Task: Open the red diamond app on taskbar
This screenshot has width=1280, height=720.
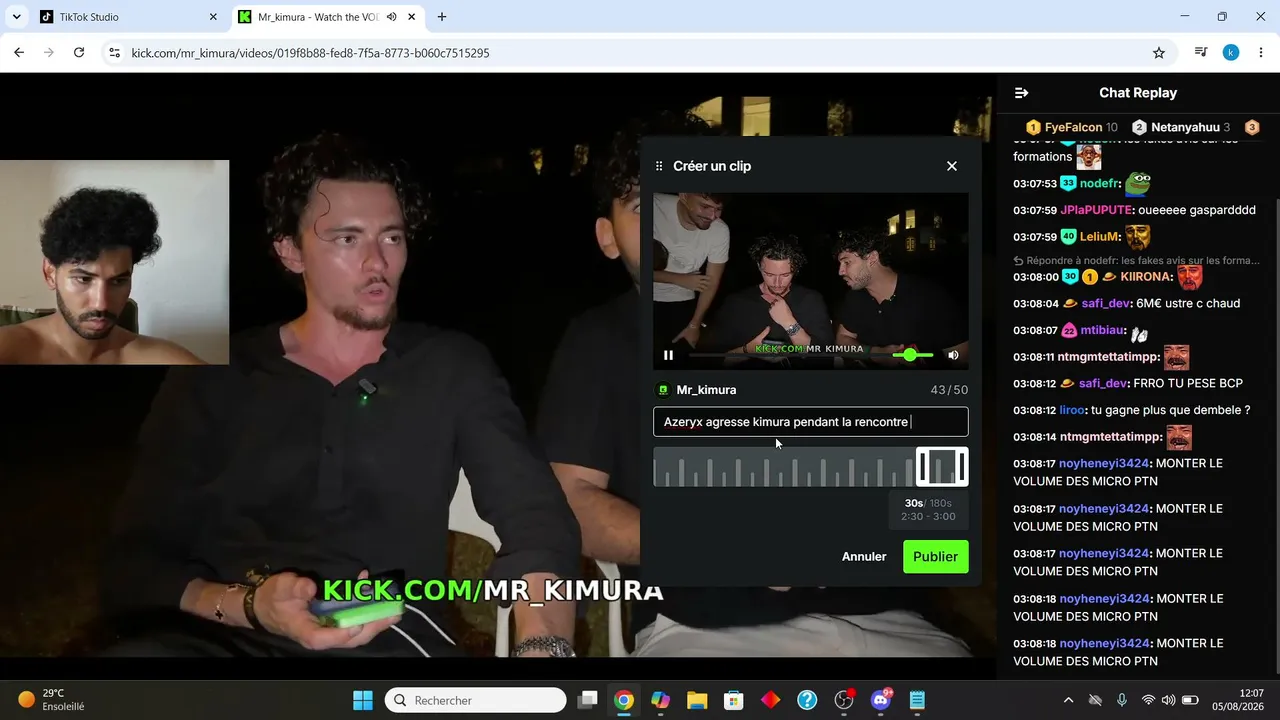Action: [x=770, y=700]
